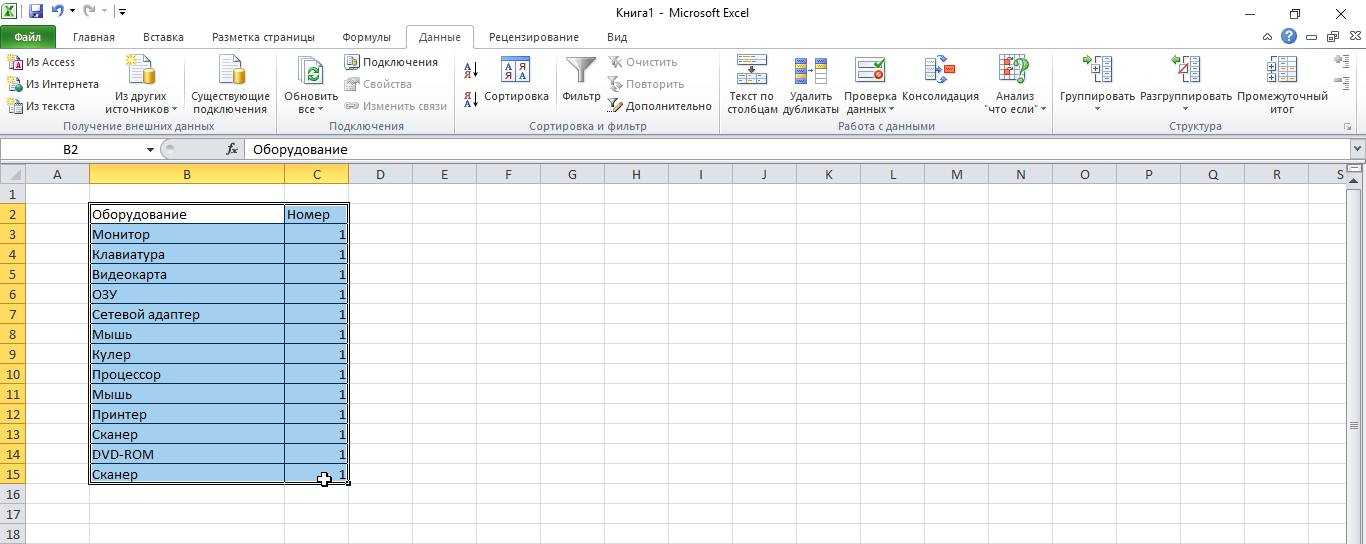
Task: Click the Save icon in quick access toolbar
Action: [36, 12]
